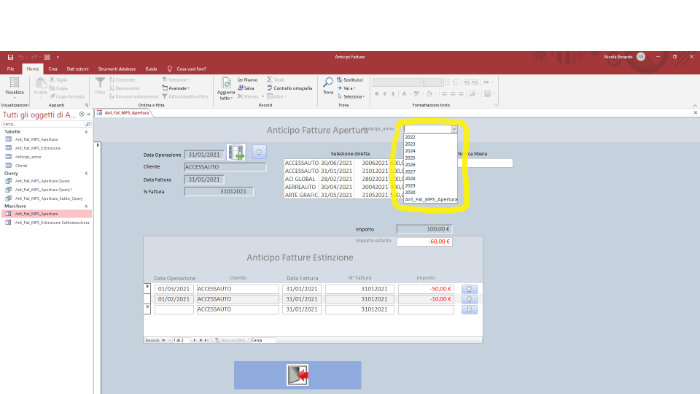Image resolution: width=700 pixels, height=394 pixels.
Task: Open the Crea ribbon tab
Action: (x=53, y=69)
